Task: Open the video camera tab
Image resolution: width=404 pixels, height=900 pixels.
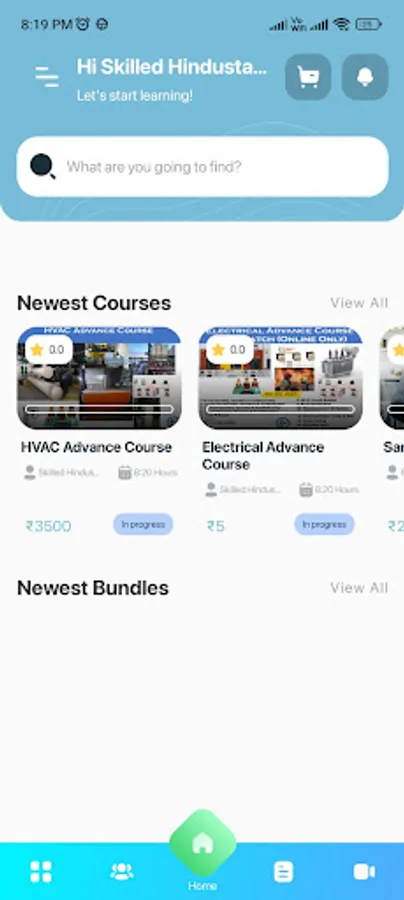Action: 364,872
